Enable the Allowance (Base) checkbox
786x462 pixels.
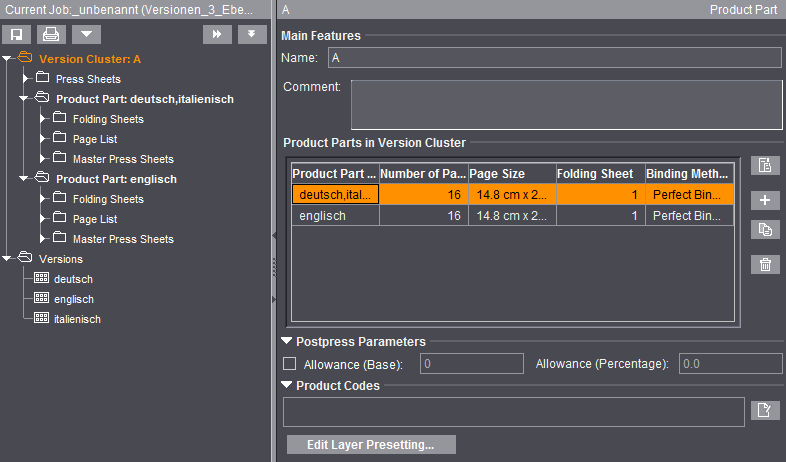(x=290, y=364)
